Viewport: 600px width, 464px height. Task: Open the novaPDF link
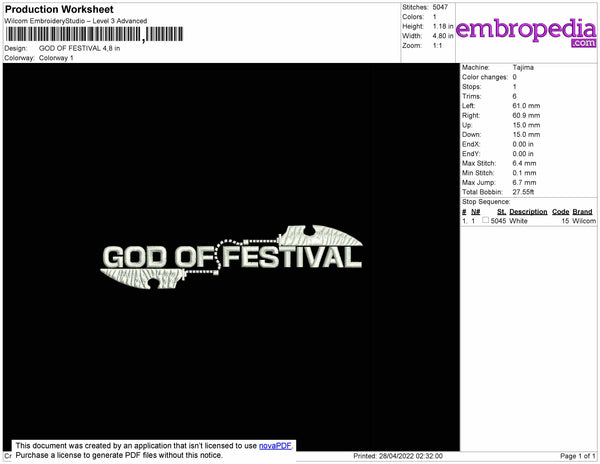coord(275,446)
